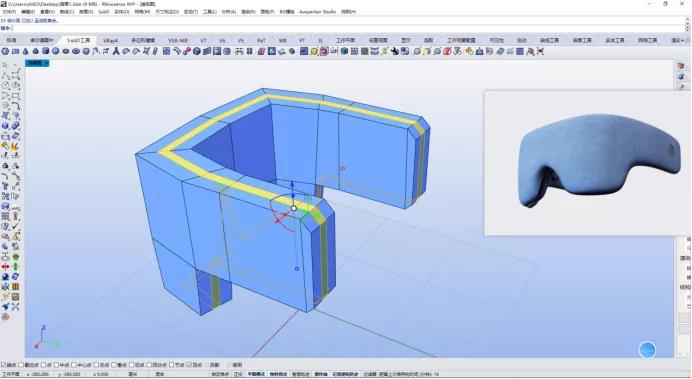
Task: Click the command prompt input field
Action: 344,28
